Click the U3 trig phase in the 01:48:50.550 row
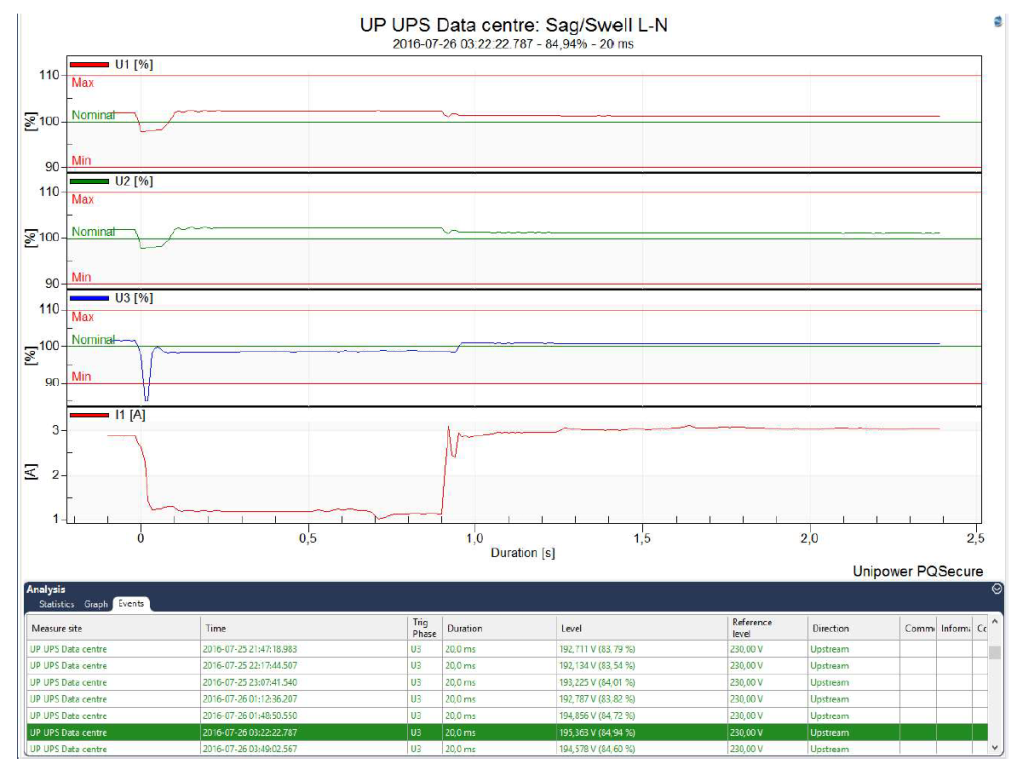1023x770 pixels. (416, 716)
